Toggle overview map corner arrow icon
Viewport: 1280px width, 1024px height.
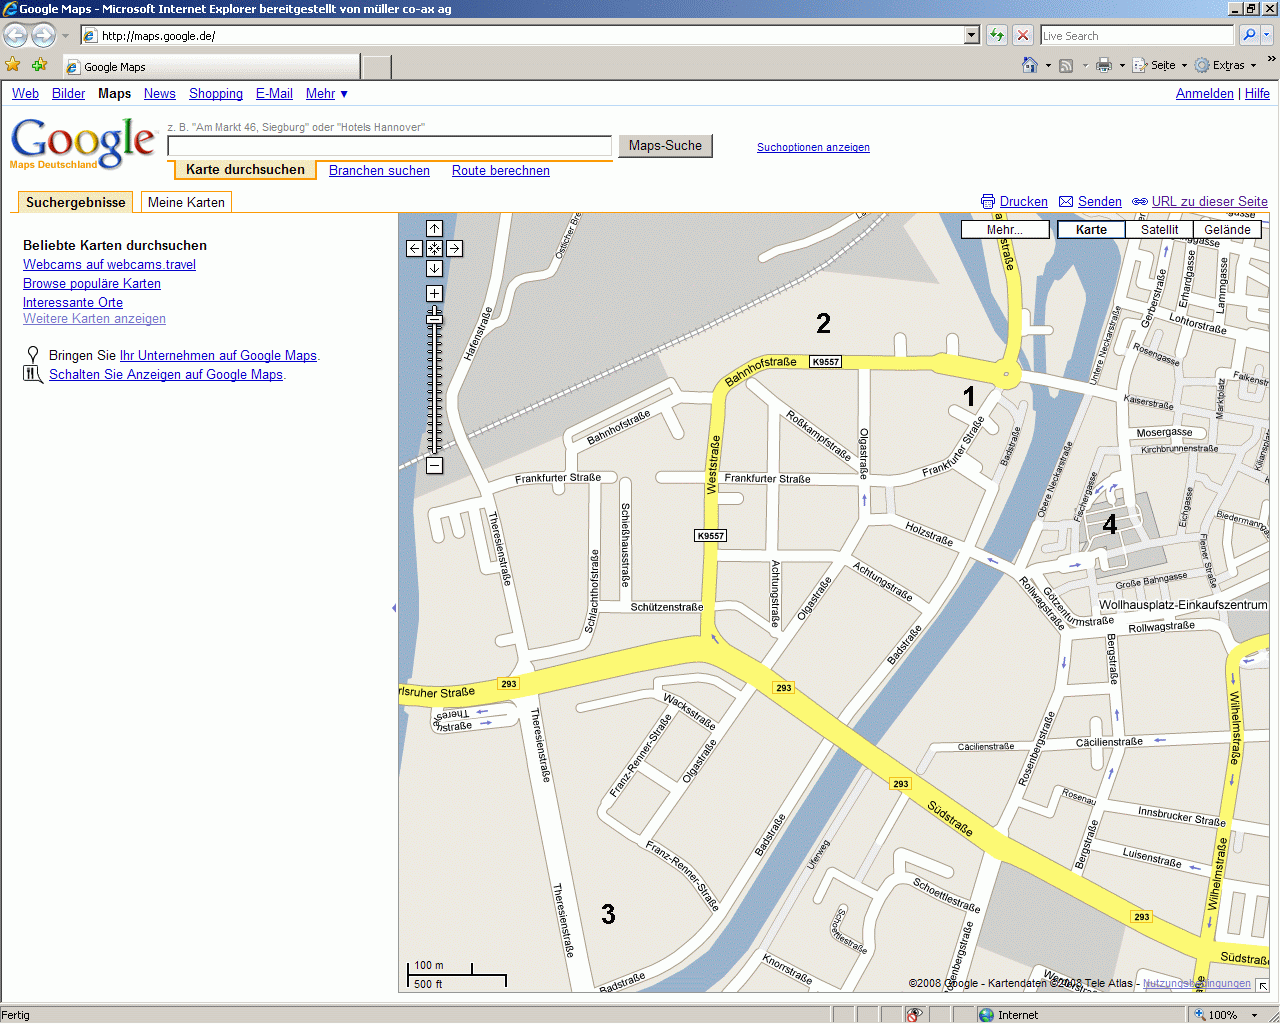coord(1263,985)
